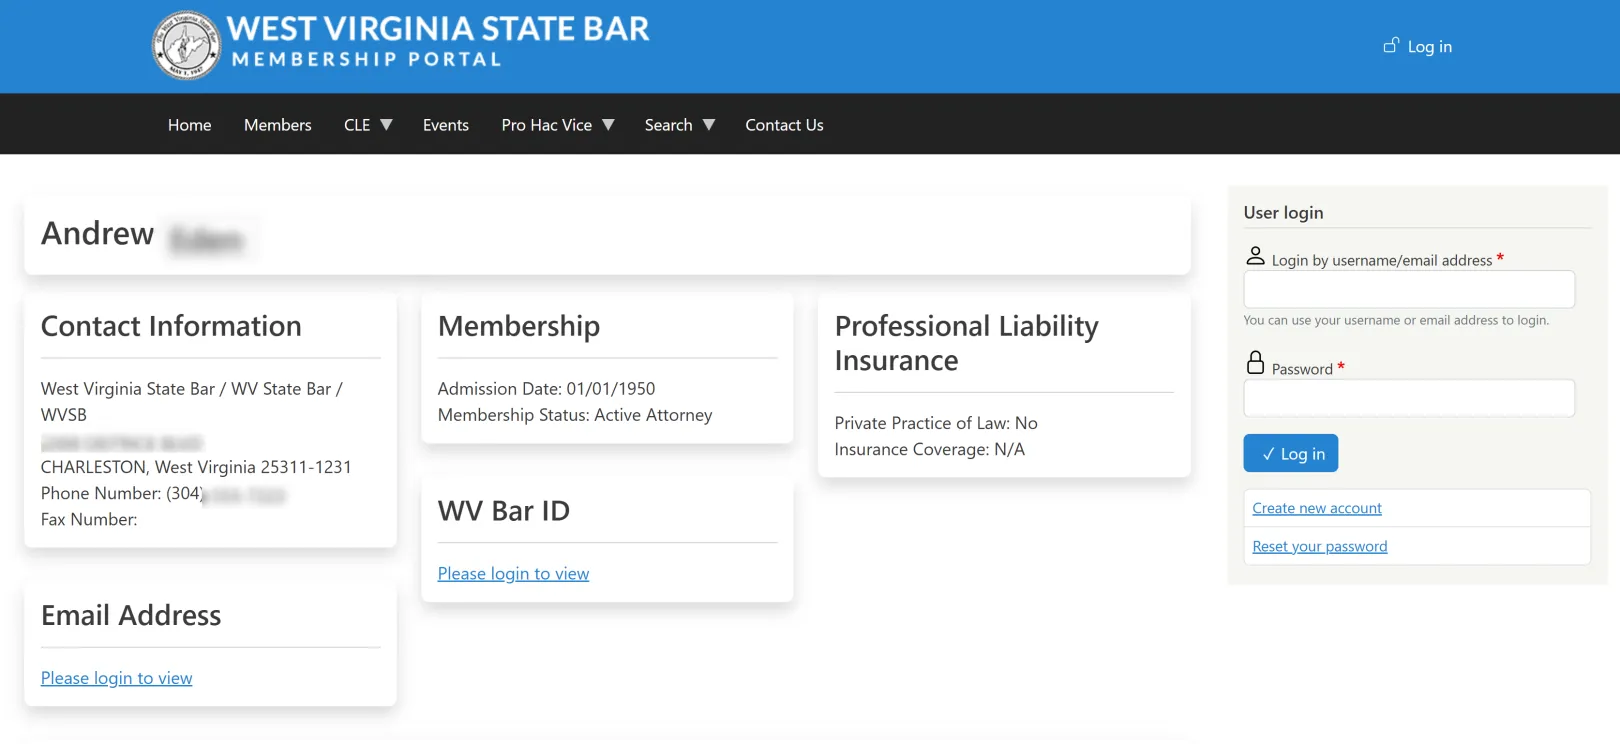1620x744 pixels.
Task: Expand the Search dropdown arrow
Action: click(x=709, y=125)
